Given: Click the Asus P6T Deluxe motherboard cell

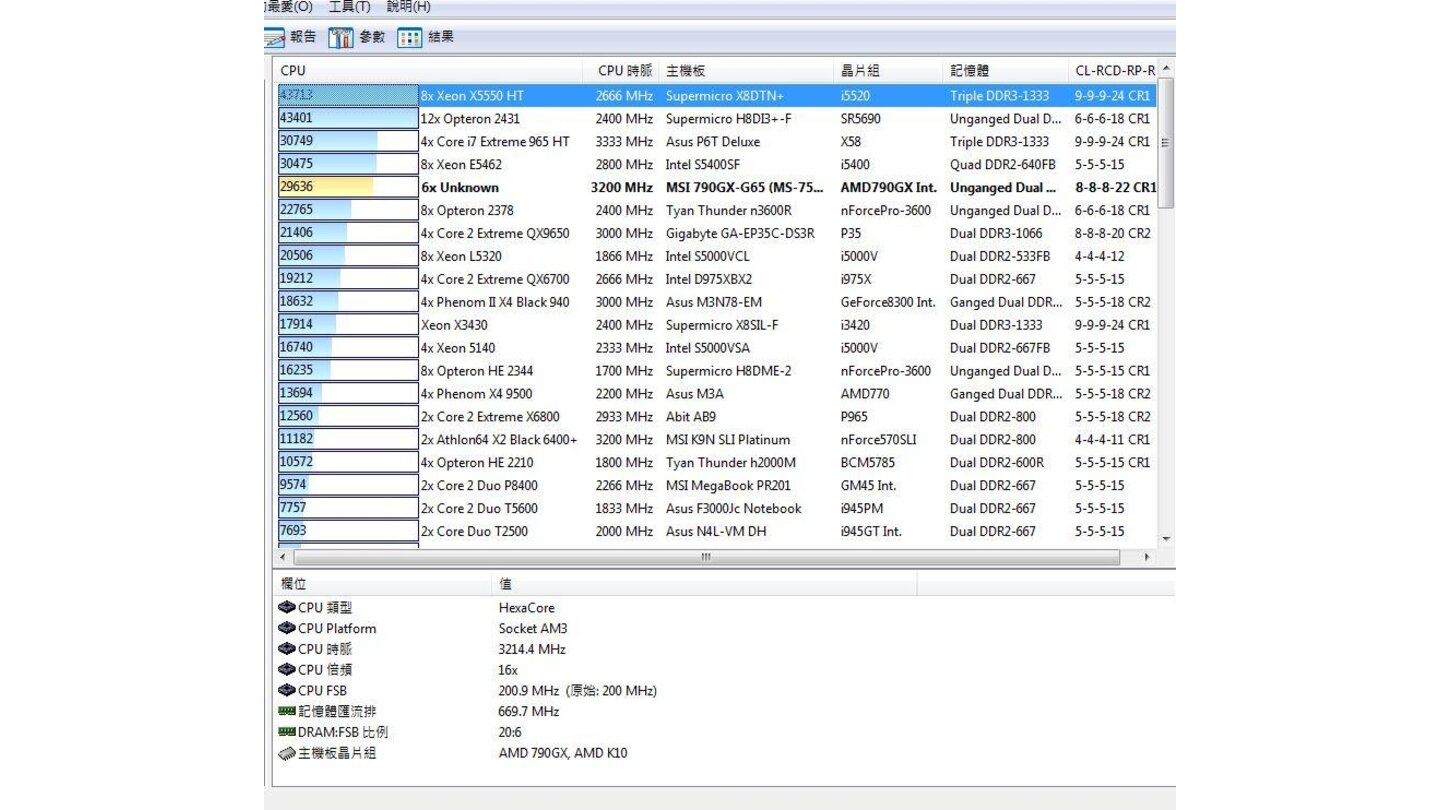Looking at the screenshot, I should click(x=713, y=142).
